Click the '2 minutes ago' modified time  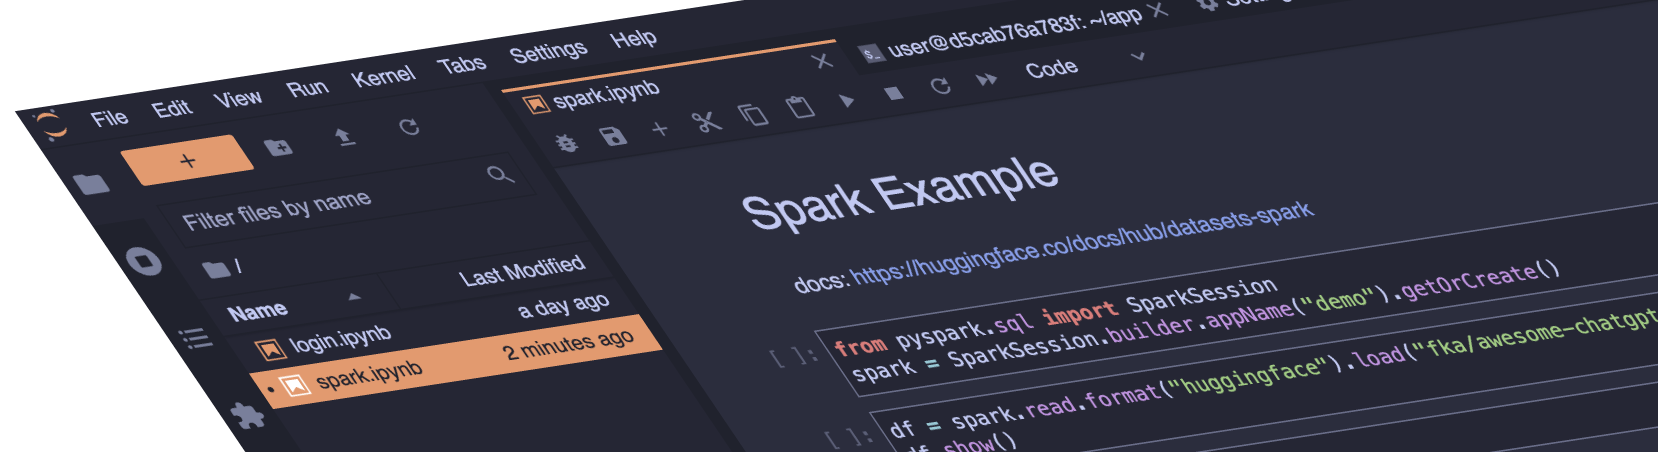coord(568,345)
